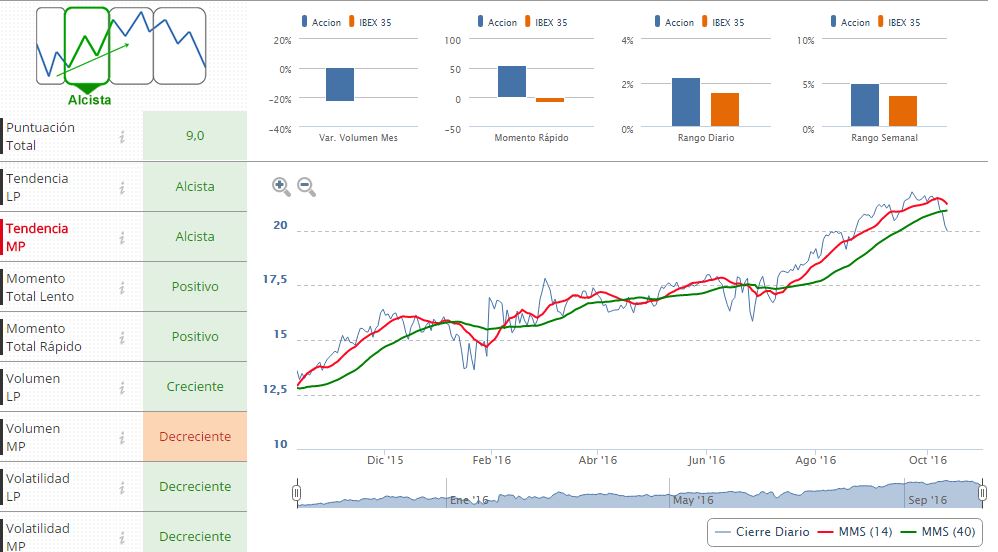Hide the MMS (40) green line series
998x552 pixels.
click(x=935, y=532)
